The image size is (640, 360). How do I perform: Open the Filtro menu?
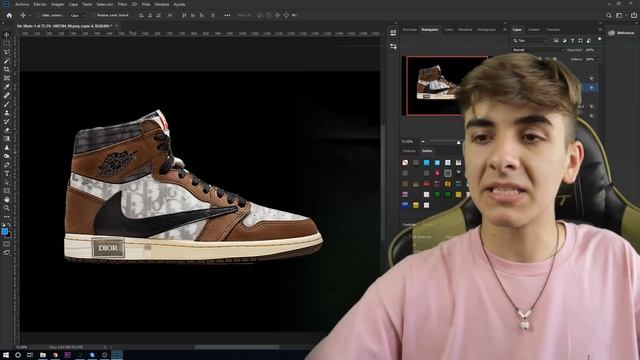coord(122,4)
